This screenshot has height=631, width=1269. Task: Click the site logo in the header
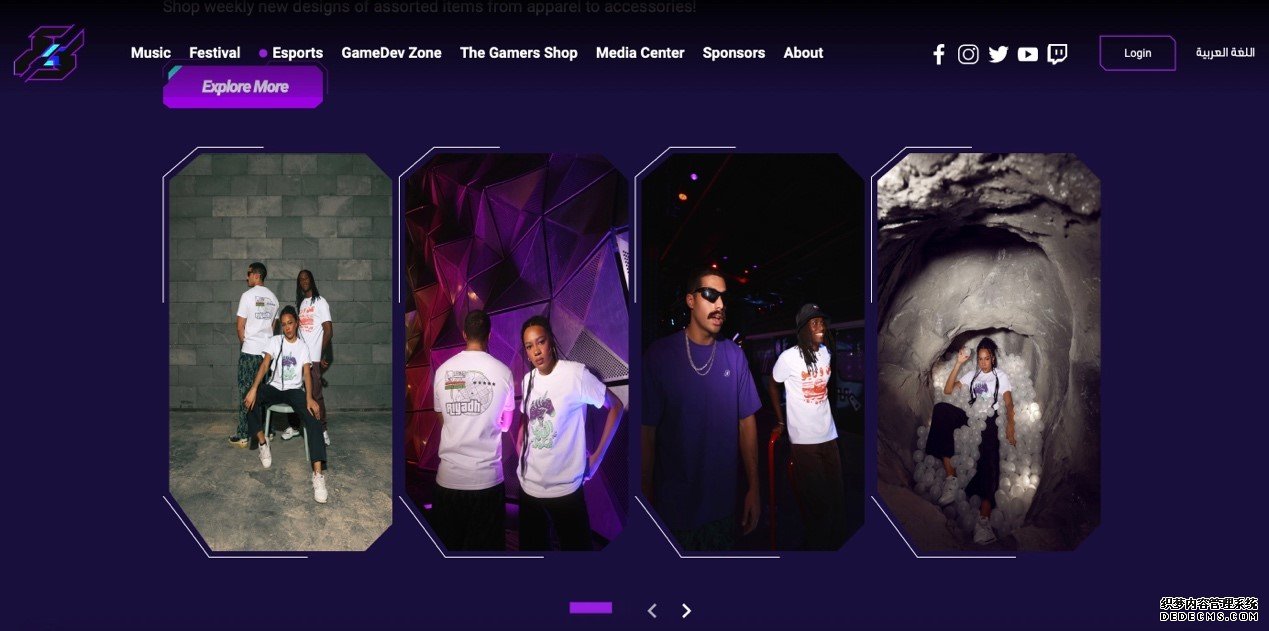tap(49, 53)
